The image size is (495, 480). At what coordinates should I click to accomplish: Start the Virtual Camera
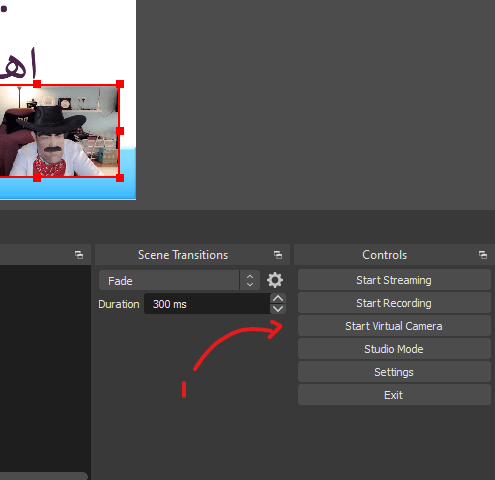[x=394, y=326]
